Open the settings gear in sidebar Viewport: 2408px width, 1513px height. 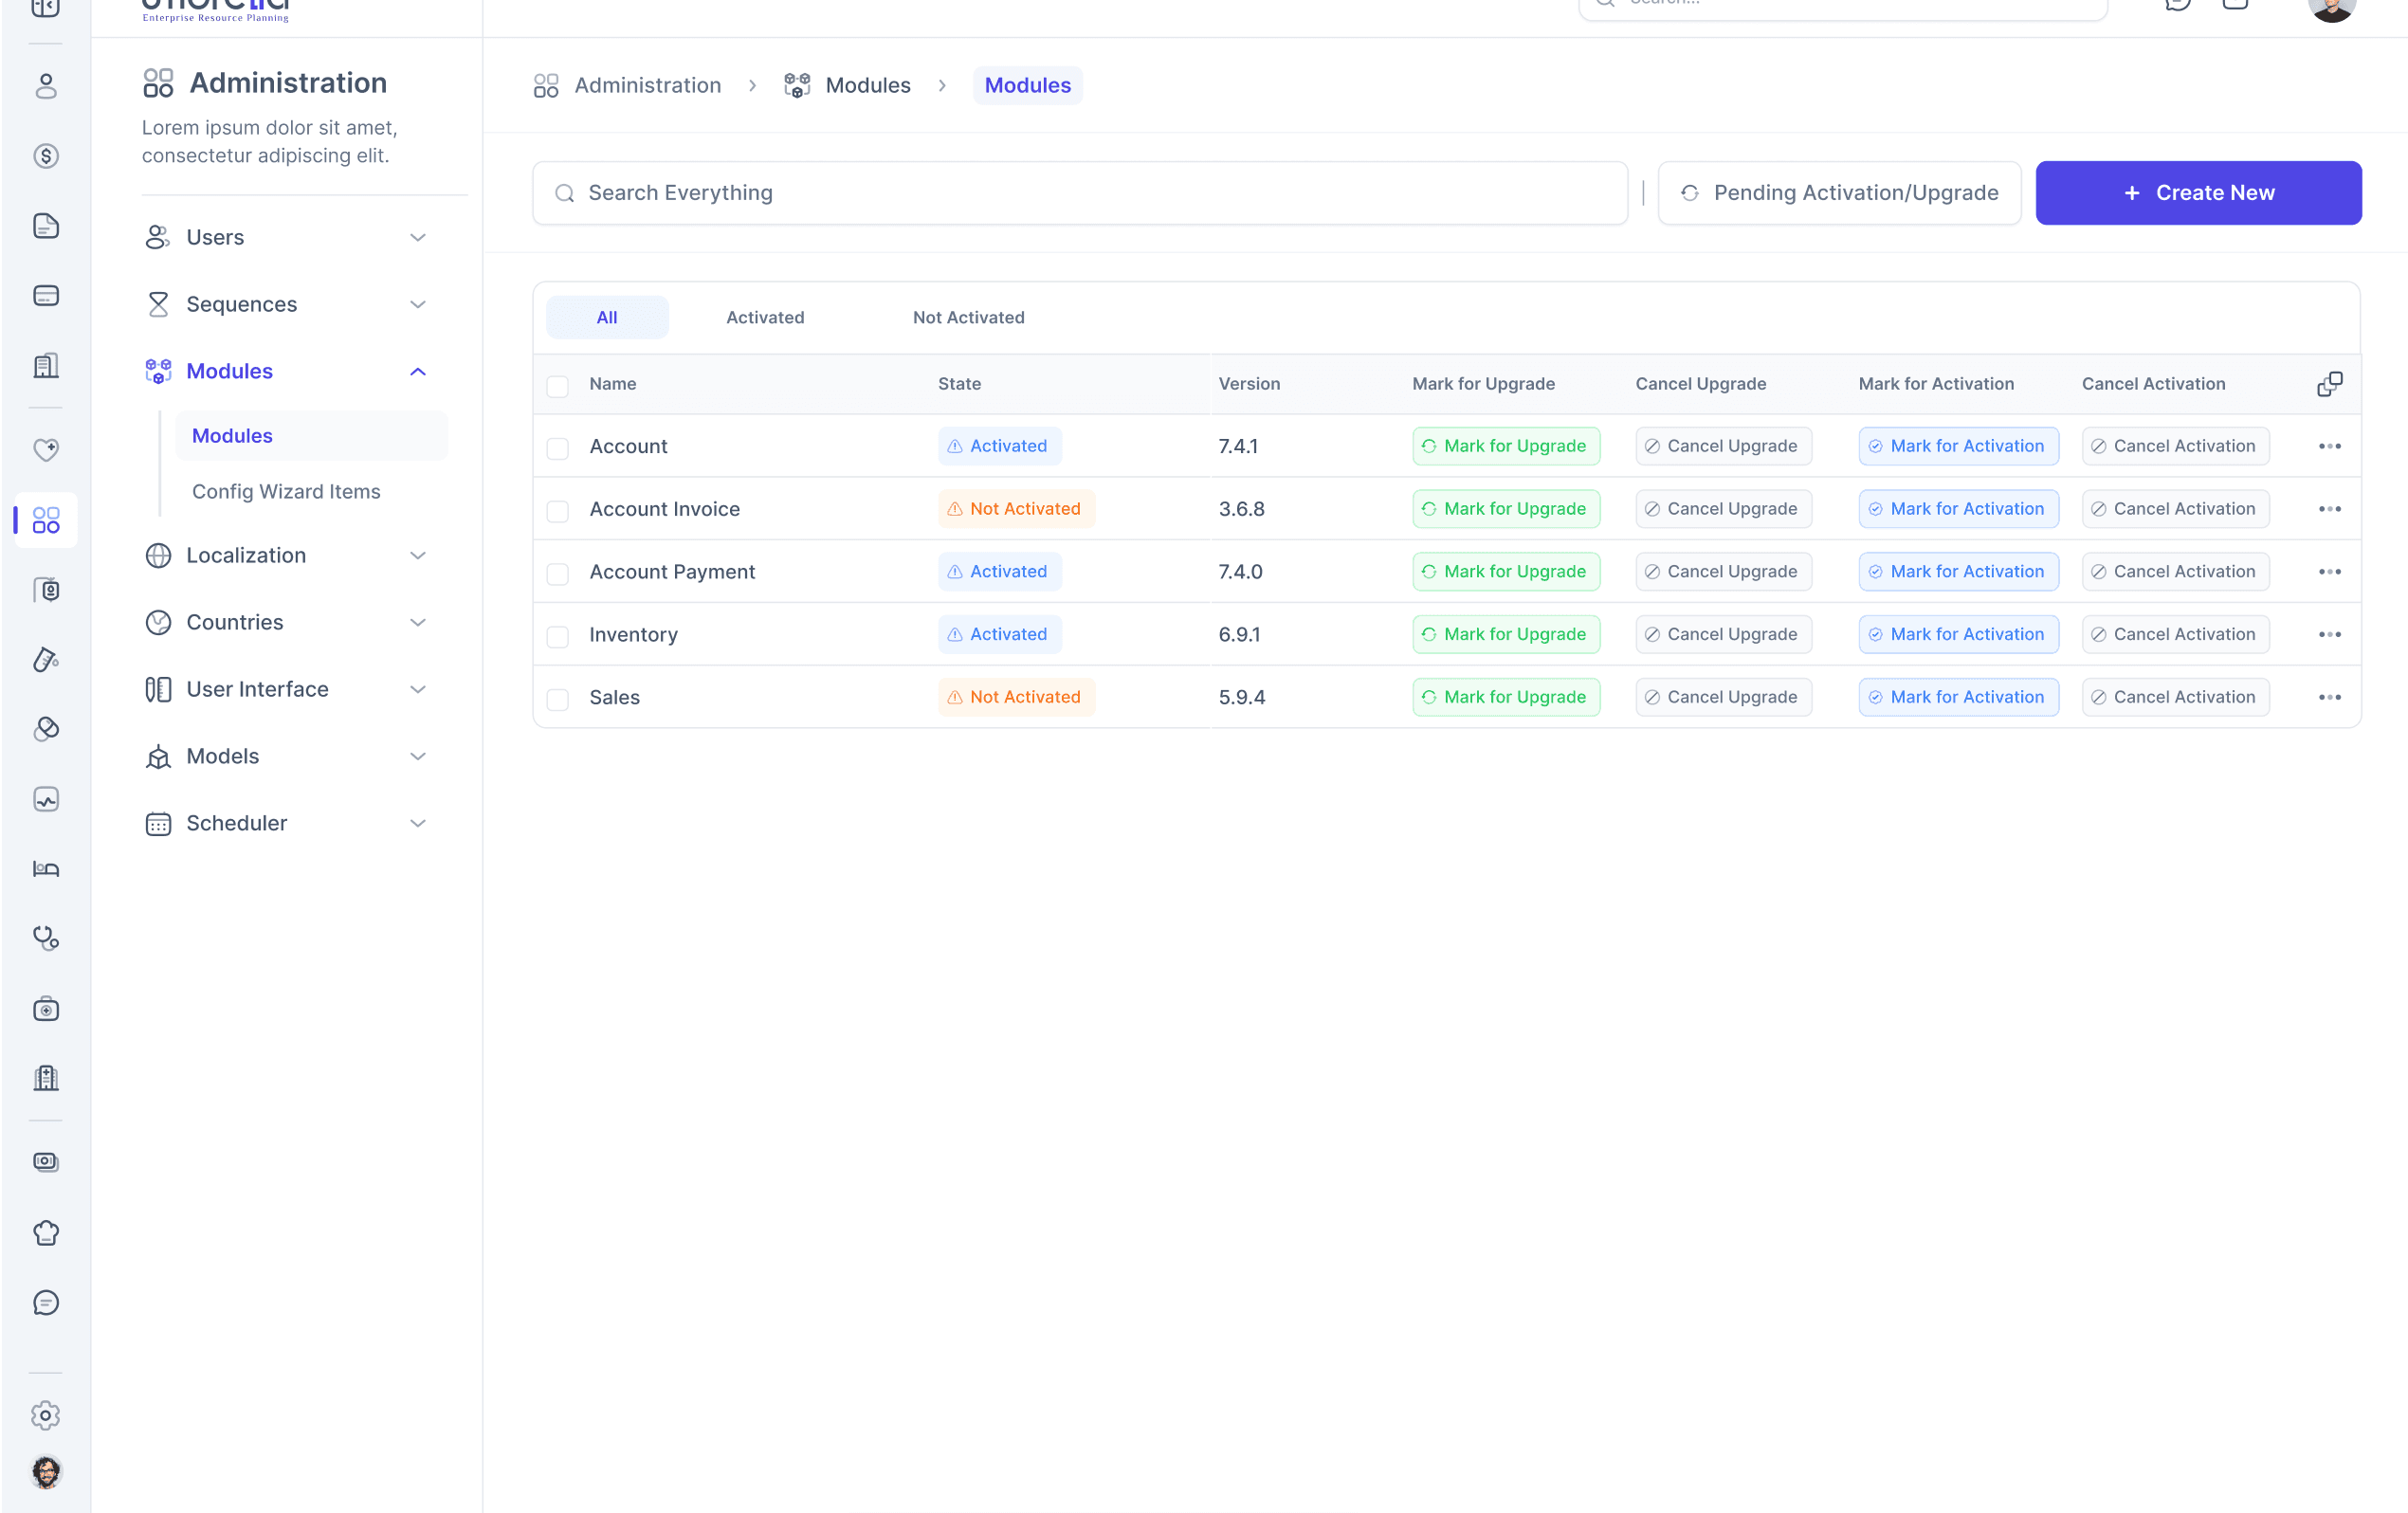pos(46,1415)
